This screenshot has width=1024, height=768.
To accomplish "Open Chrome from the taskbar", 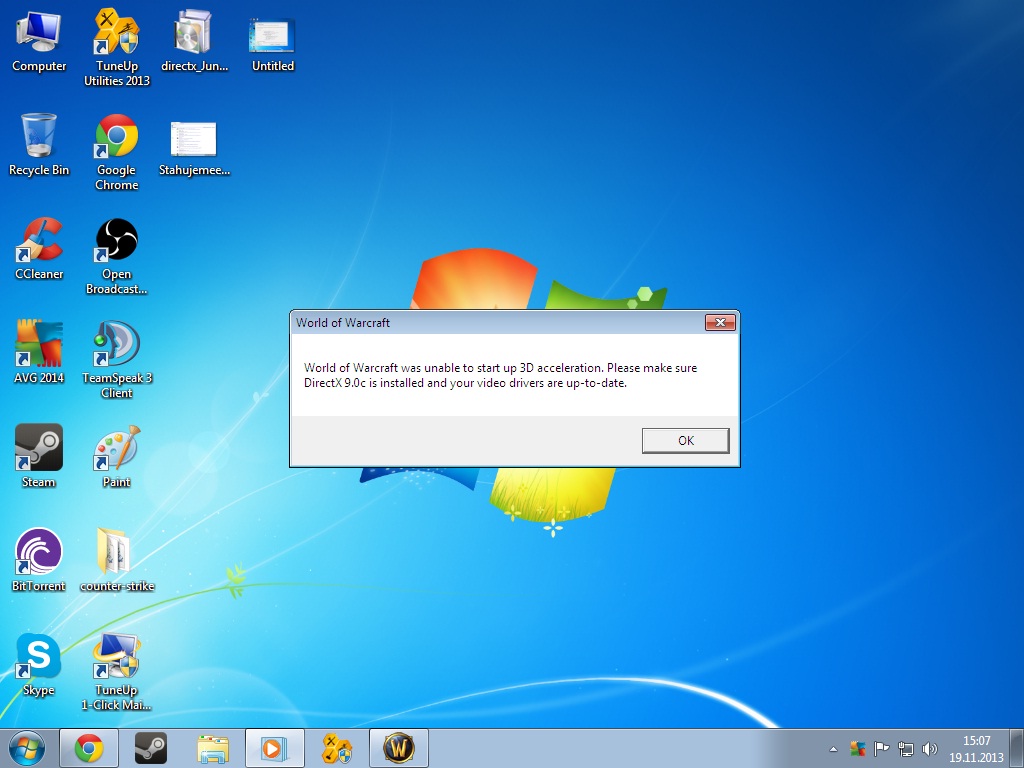I will coord(89,748).
